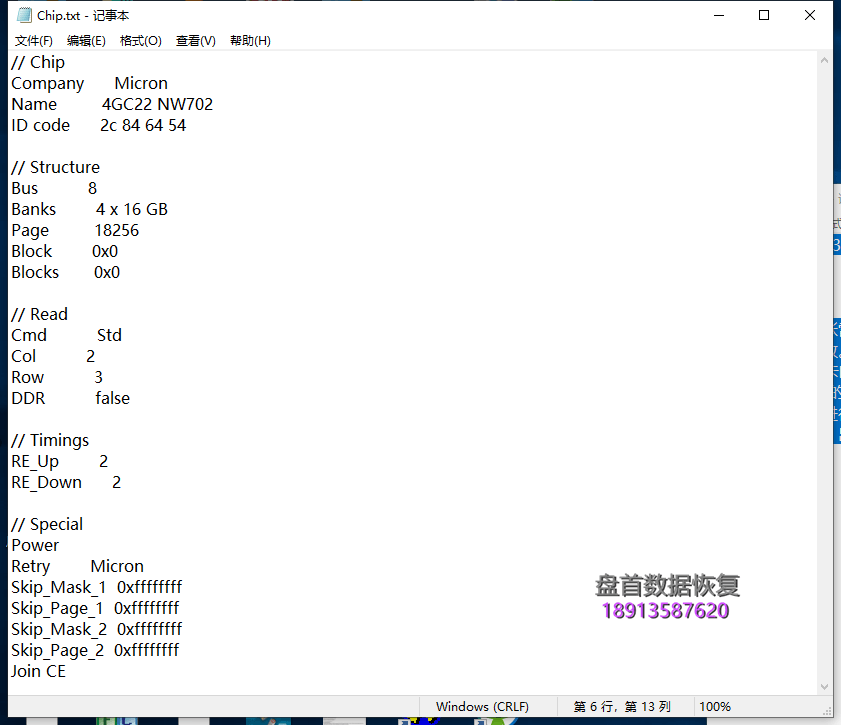This screenshot has width=841, height=725.
Task: Click the scroll down arrow
Action: click(x=824, y=686)
